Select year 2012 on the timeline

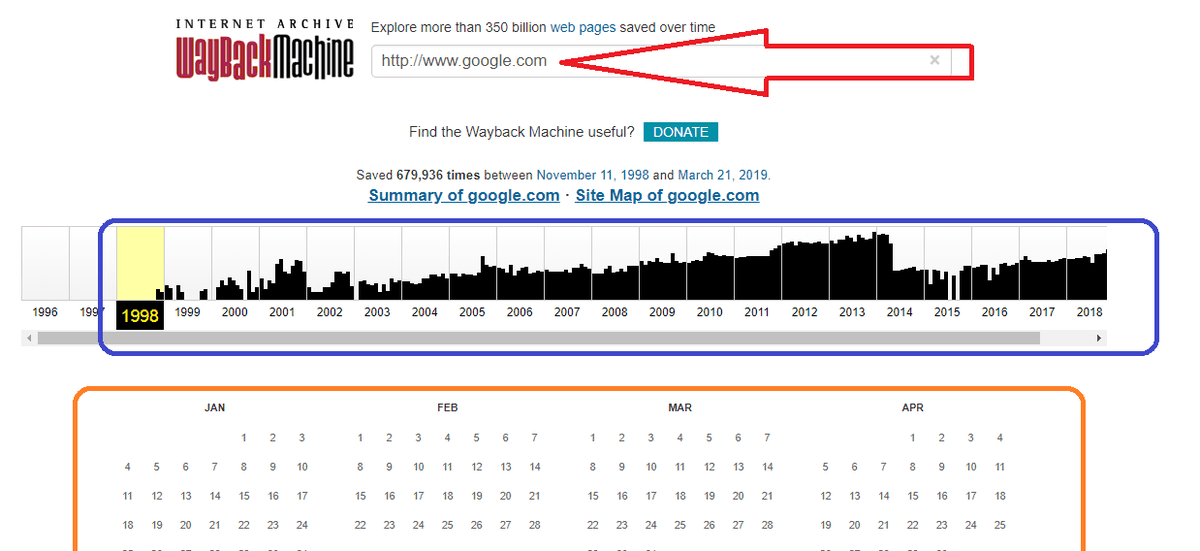tap(805, 312)
